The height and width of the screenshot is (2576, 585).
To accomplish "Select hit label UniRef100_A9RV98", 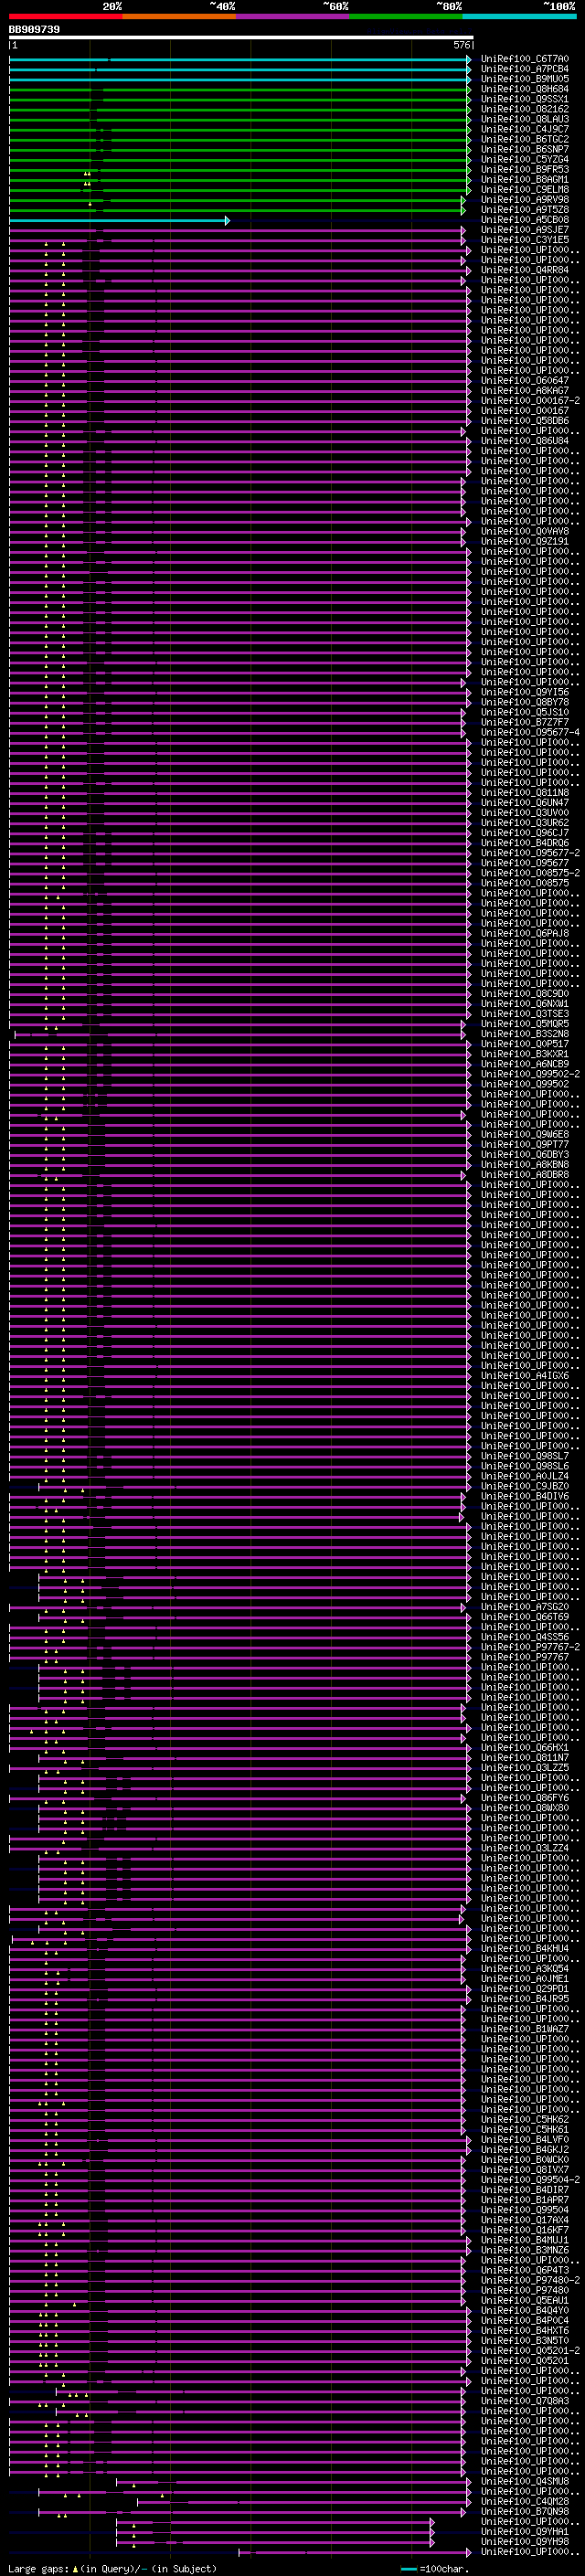I will coord(524,199).
